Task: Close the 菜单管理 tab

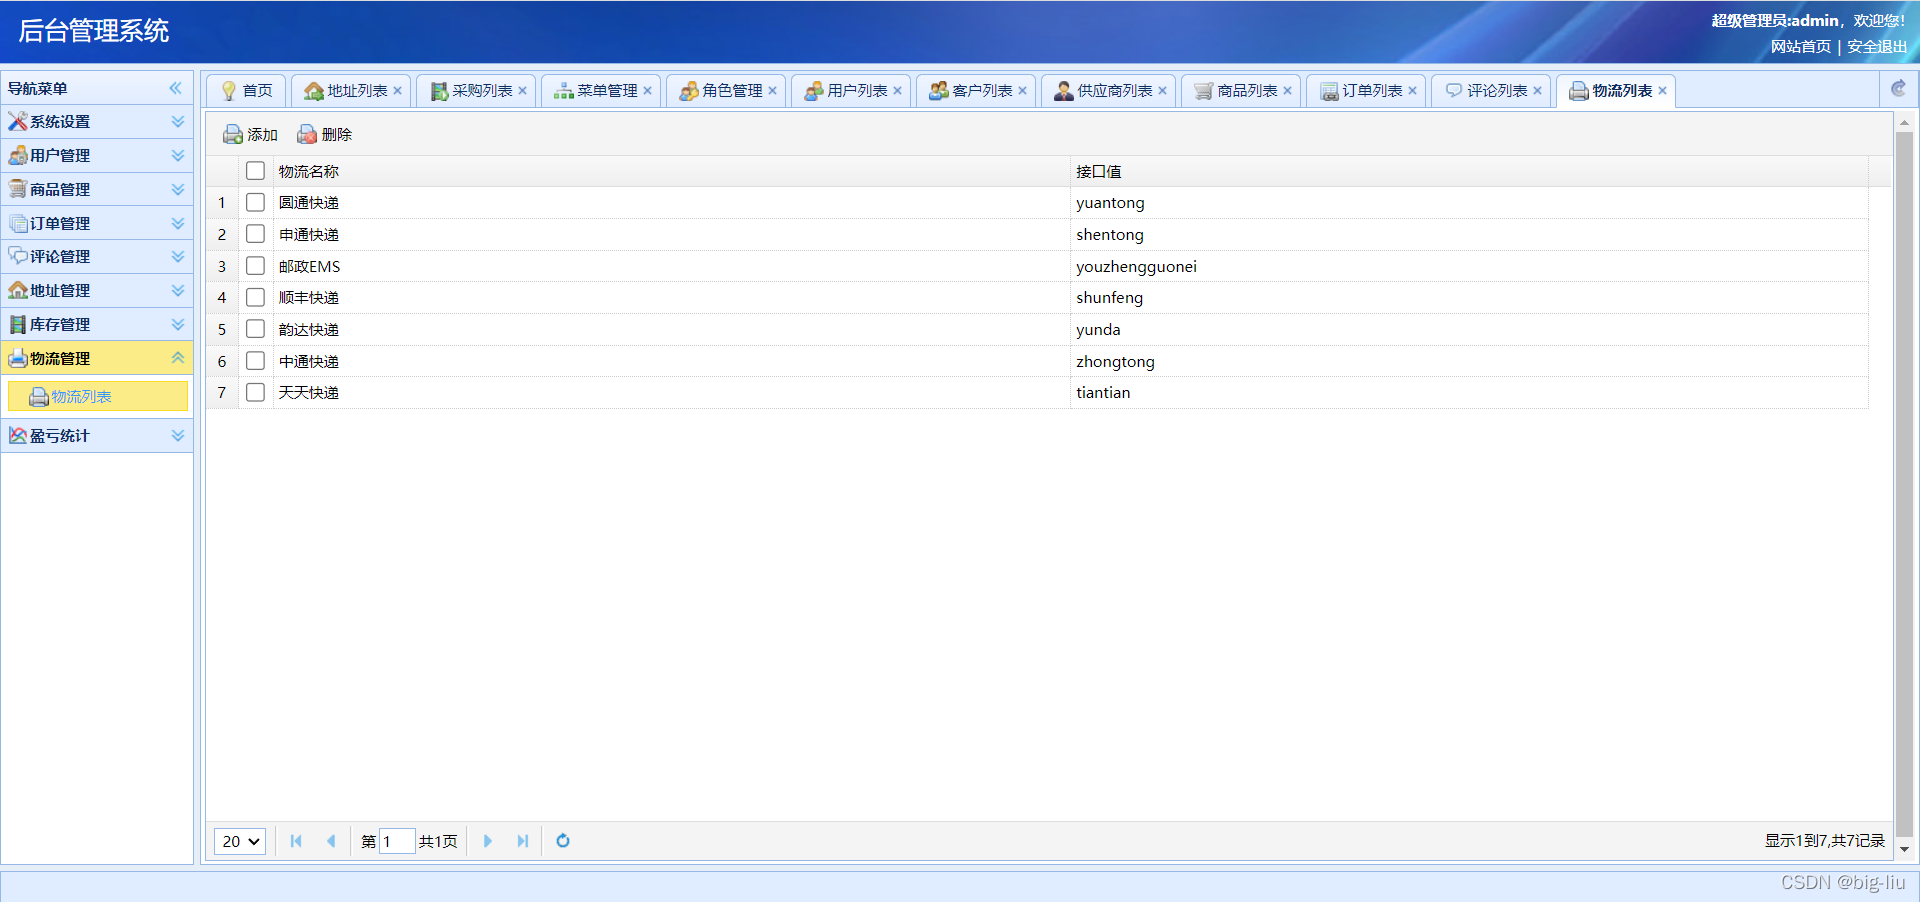Action: pyautogui.click(x=647, y=90)
